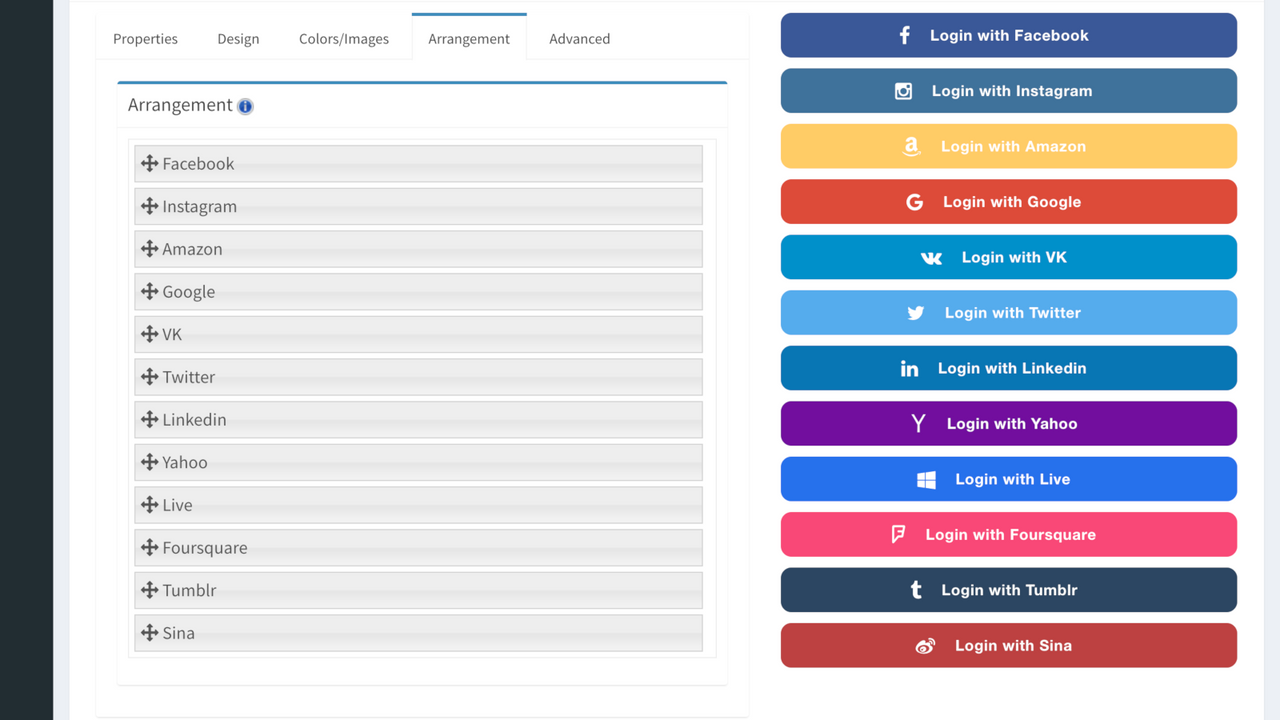Image resolution: width=1280 pixels, height=720 pixels.
Task: Select the Tumblr t icon
Action: tap(915, 589)
